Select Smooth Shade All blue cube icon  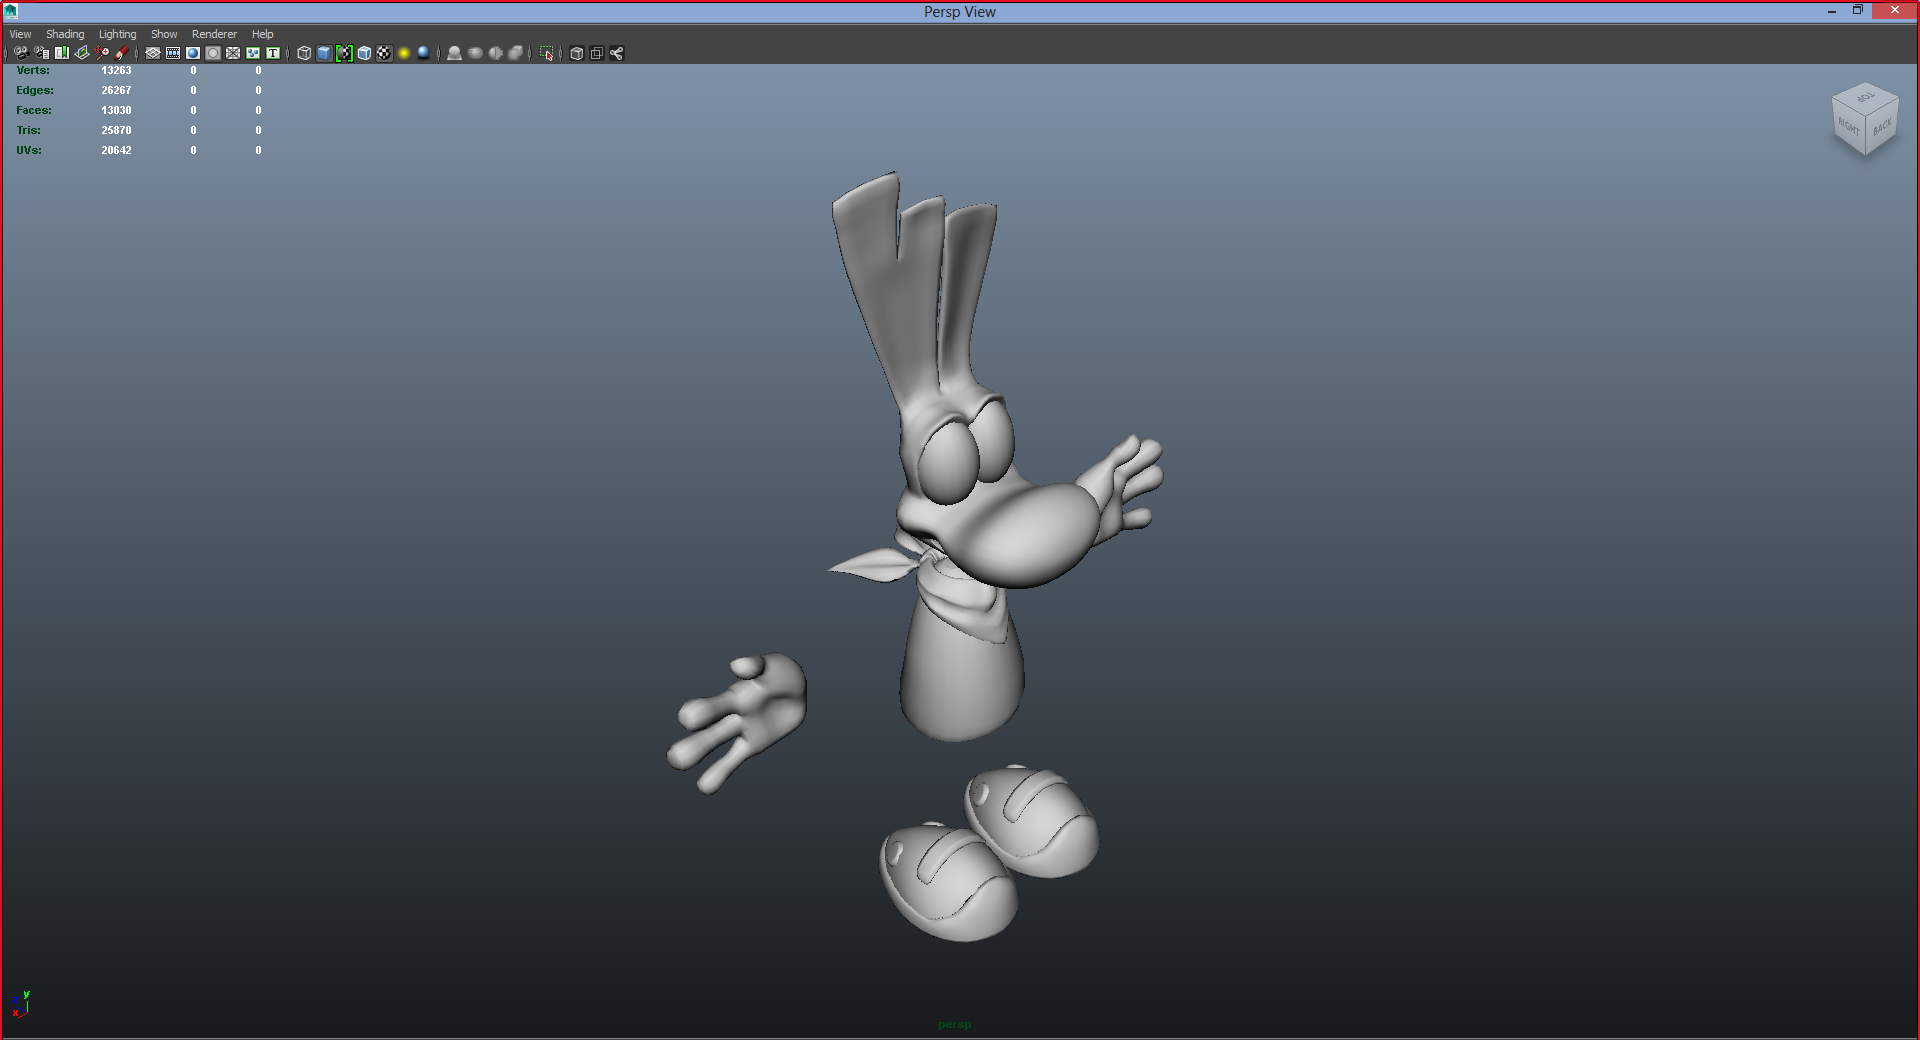324,53
